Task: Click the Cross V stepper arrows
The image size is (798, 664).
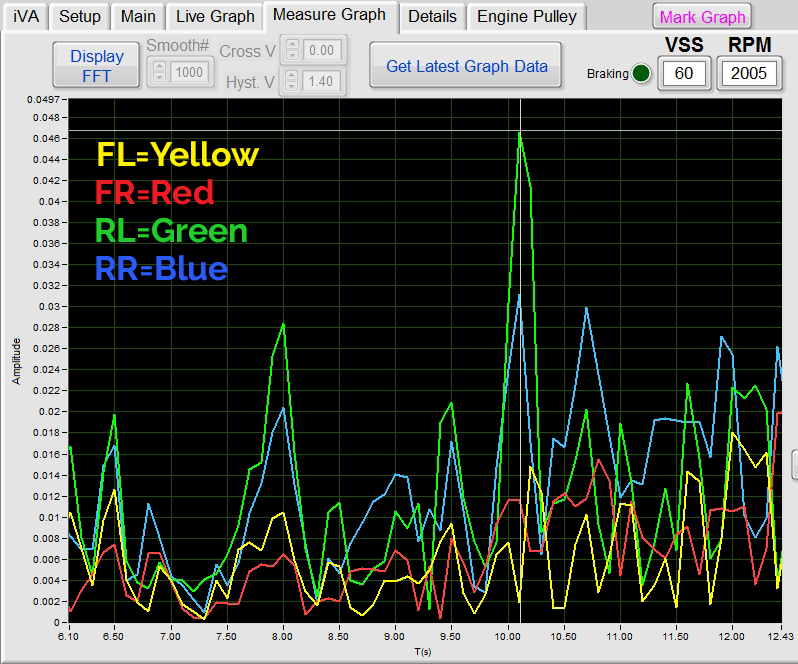Action: [292, 49]
